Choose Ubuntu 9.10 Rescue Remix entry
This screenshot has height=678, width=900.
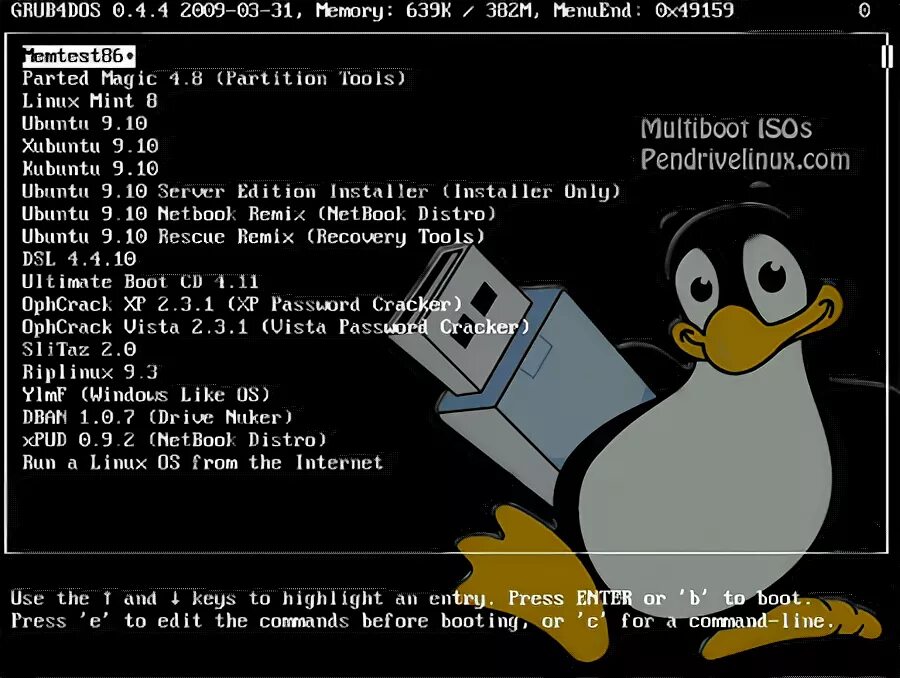point(253,237)
